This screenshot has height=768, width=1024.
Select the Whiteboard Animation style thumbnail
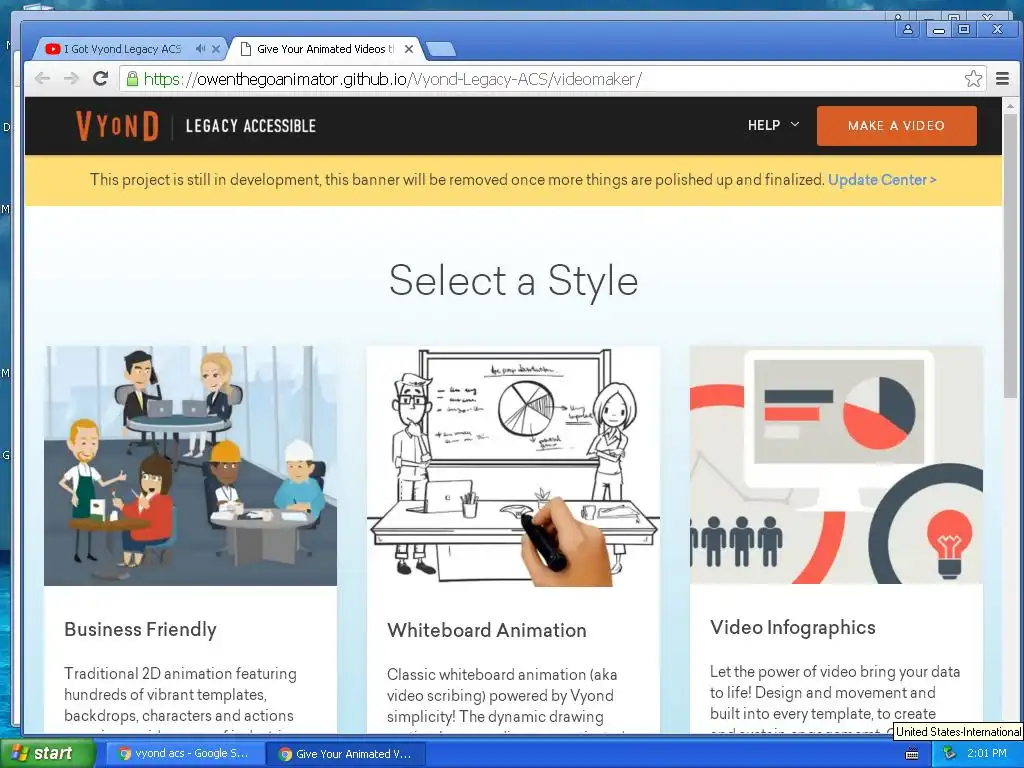513,466
